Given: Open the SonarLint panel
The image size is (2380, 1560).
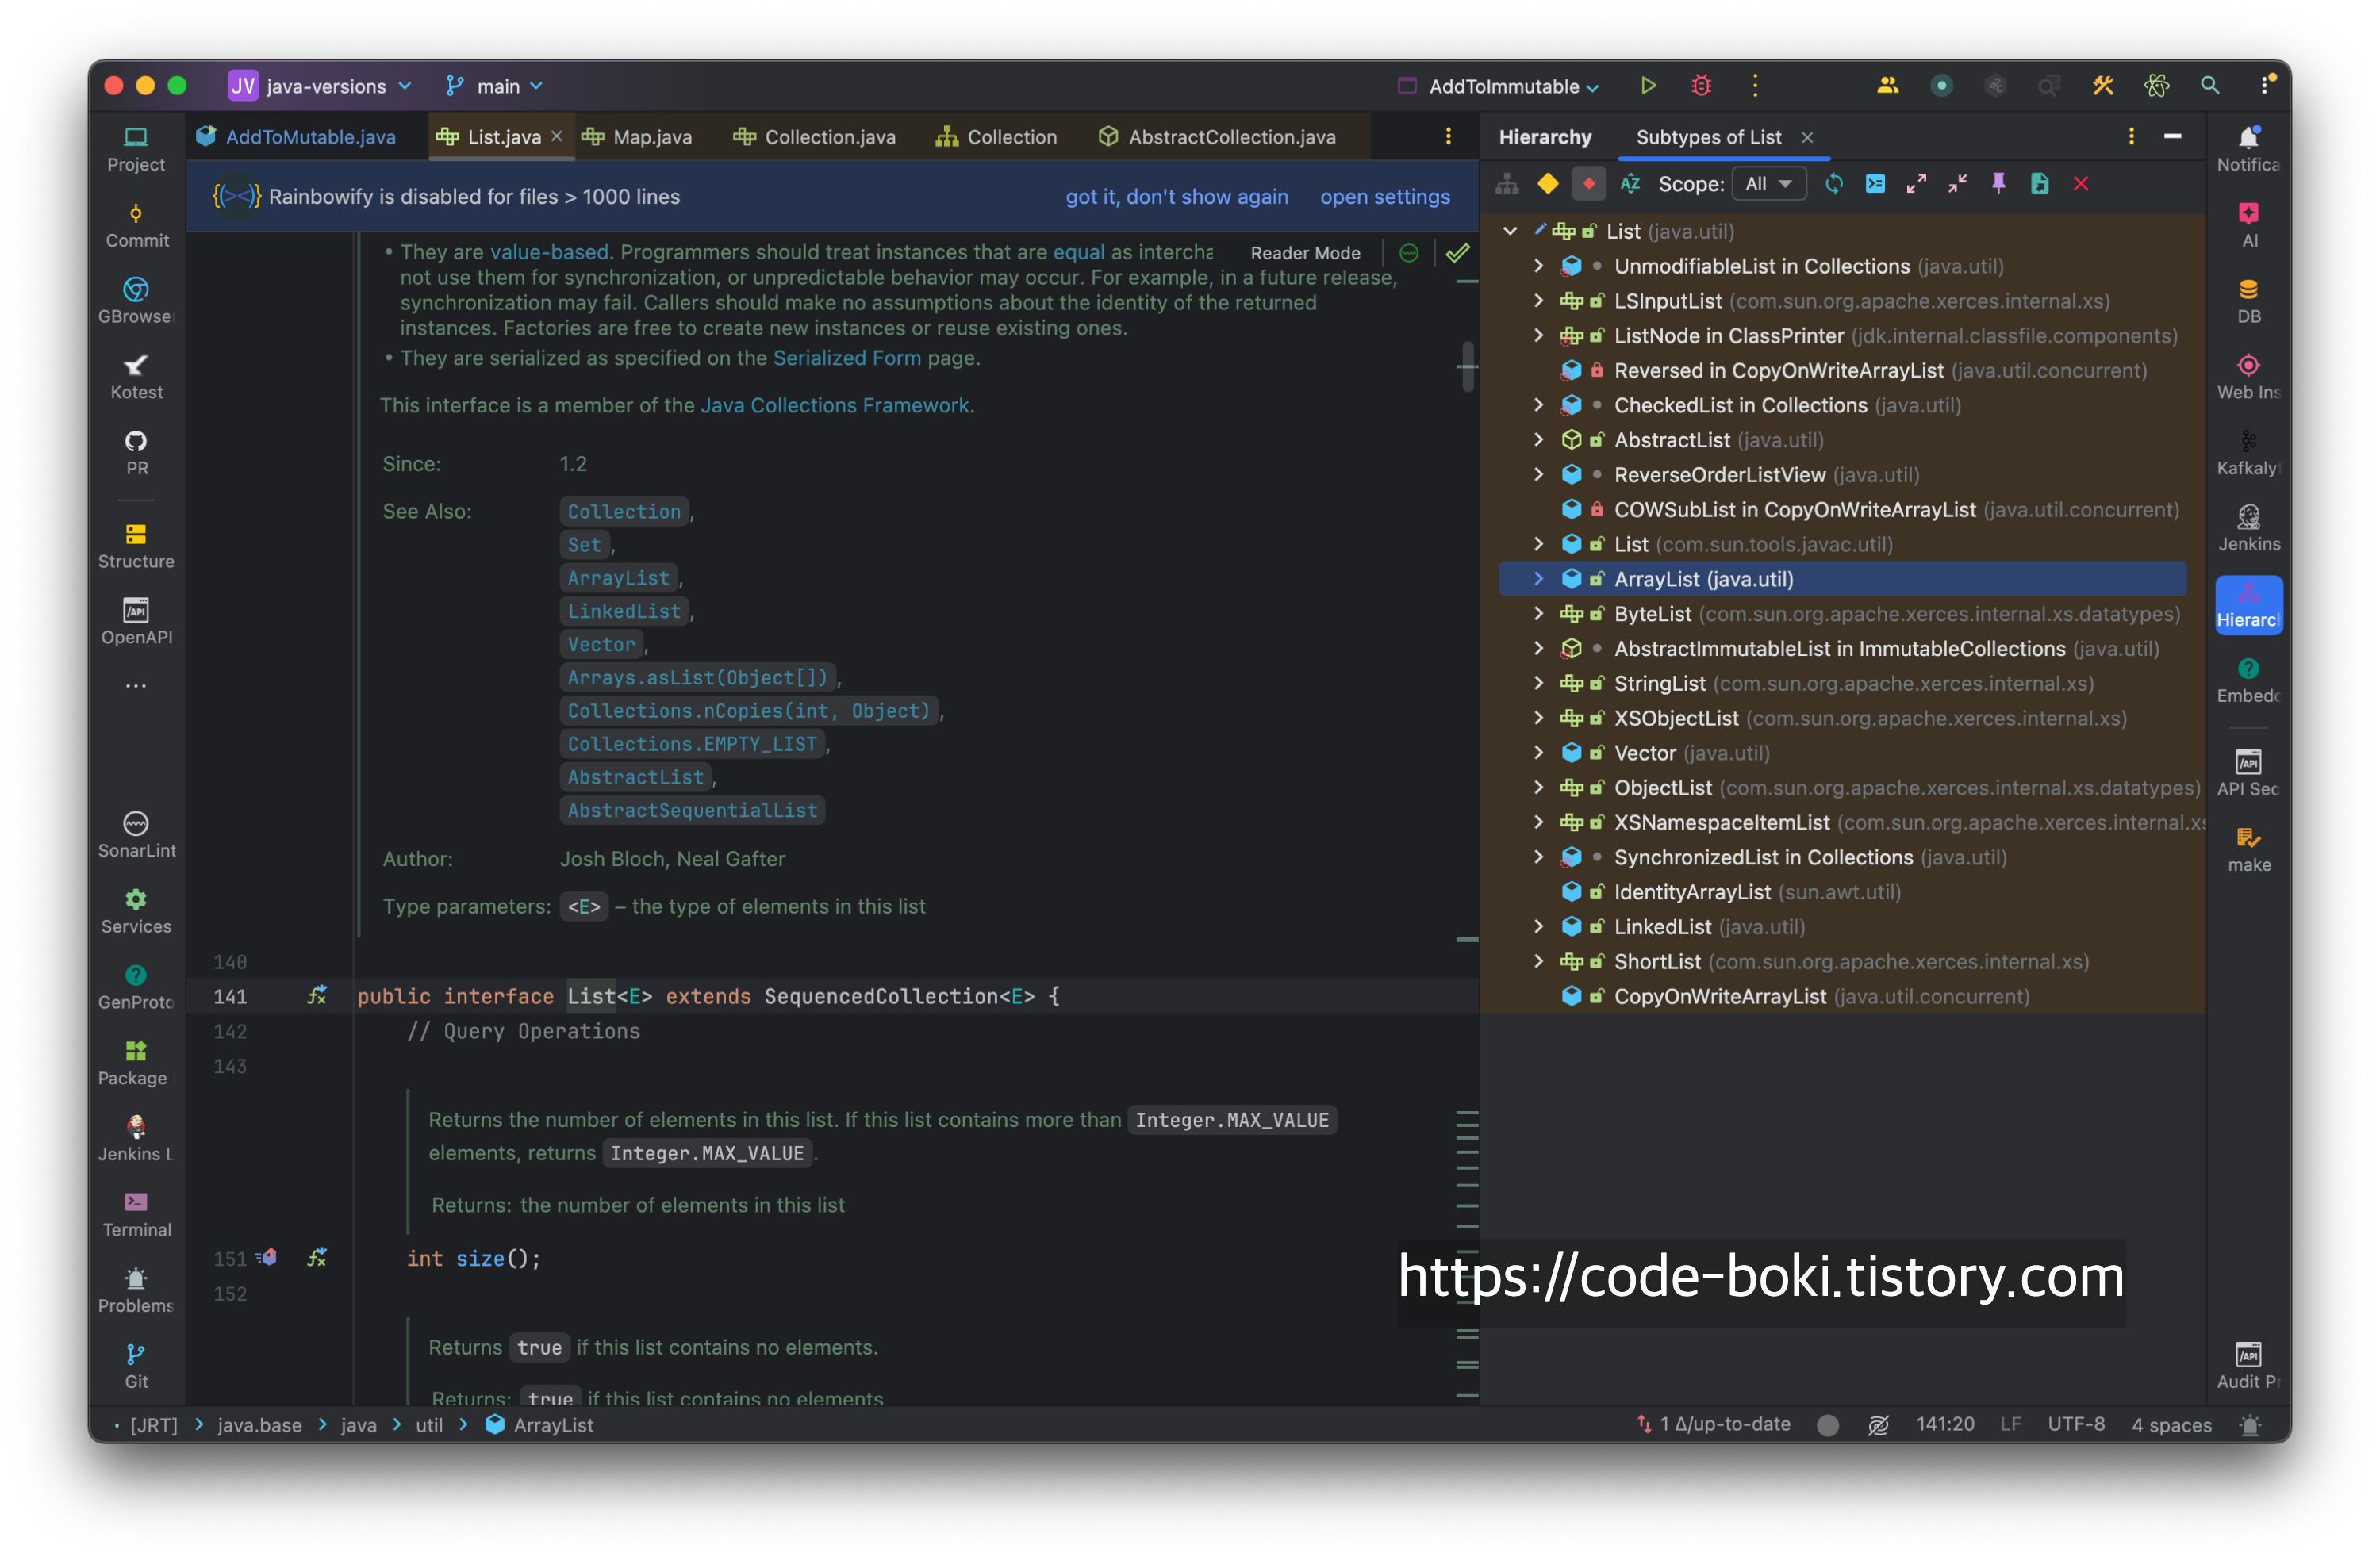Looking at the screenshot, I should tap(136, 834).
